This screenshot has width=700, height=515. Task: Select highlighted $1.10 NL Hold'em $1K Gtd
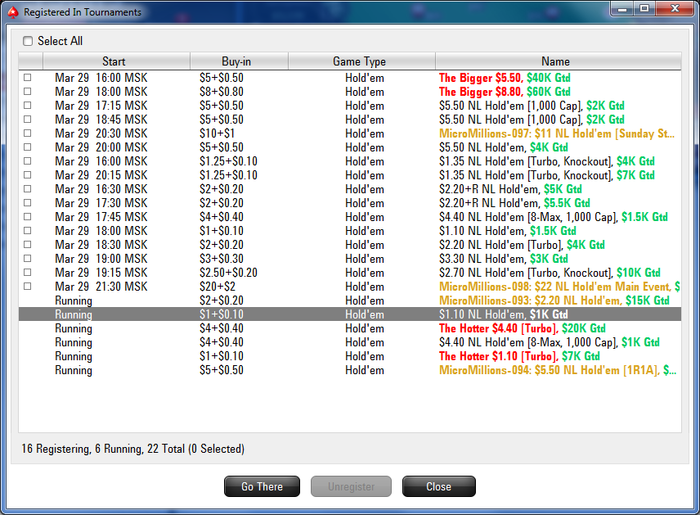tap(350, 314)
